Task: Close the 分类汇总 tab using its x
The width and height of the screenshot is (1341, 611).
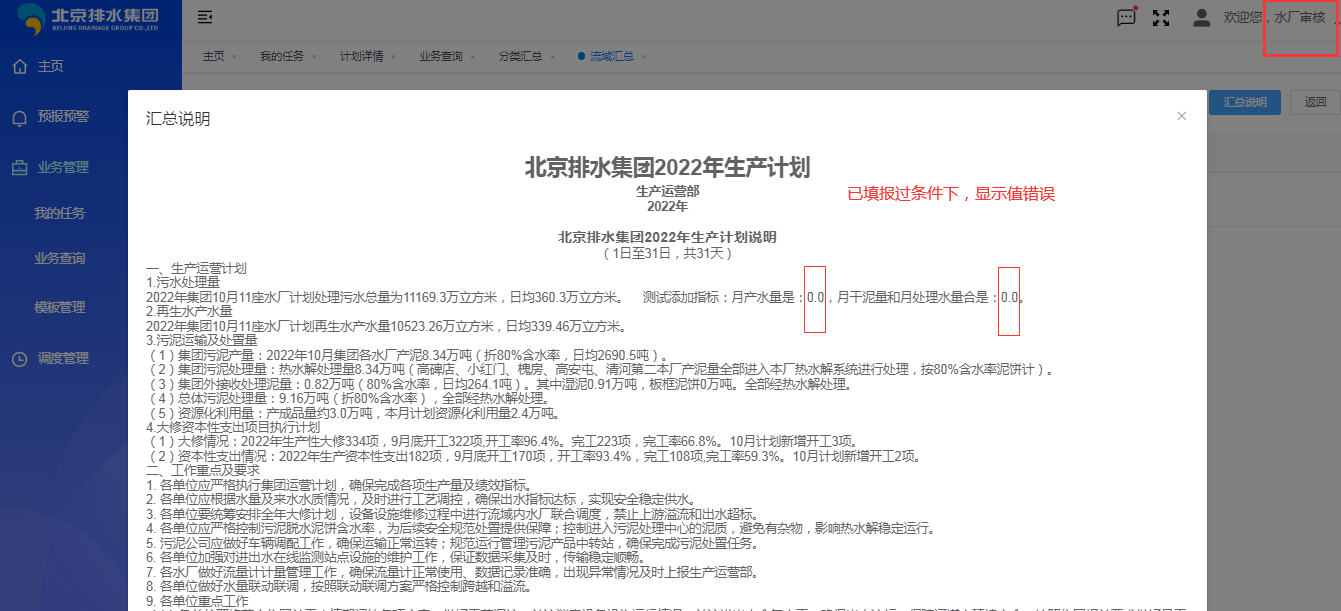Action: [552, 57]
